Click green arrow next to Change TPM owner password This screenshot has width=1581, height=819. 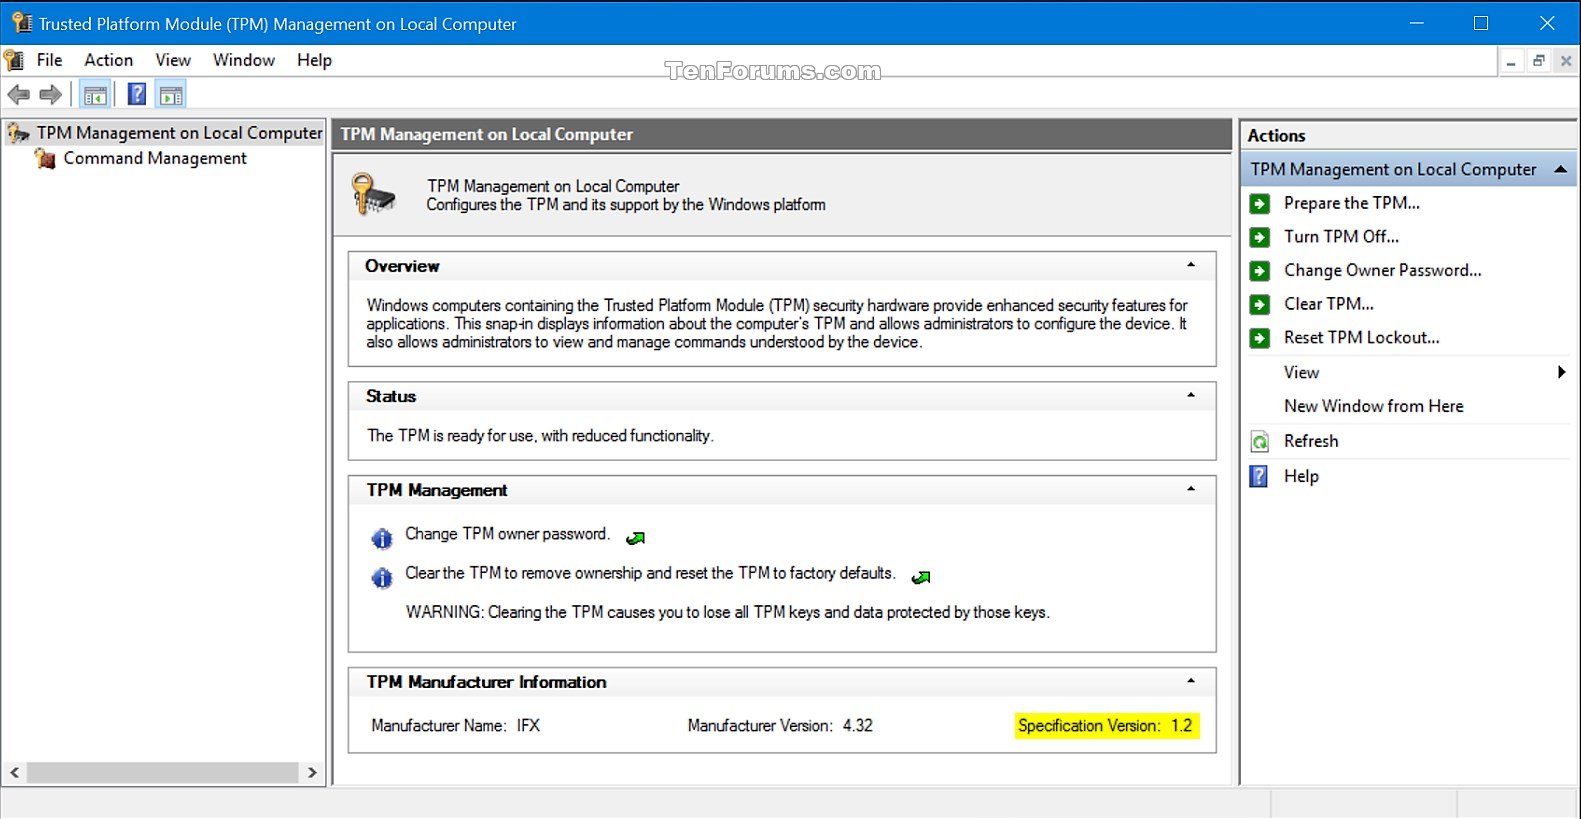635,538
